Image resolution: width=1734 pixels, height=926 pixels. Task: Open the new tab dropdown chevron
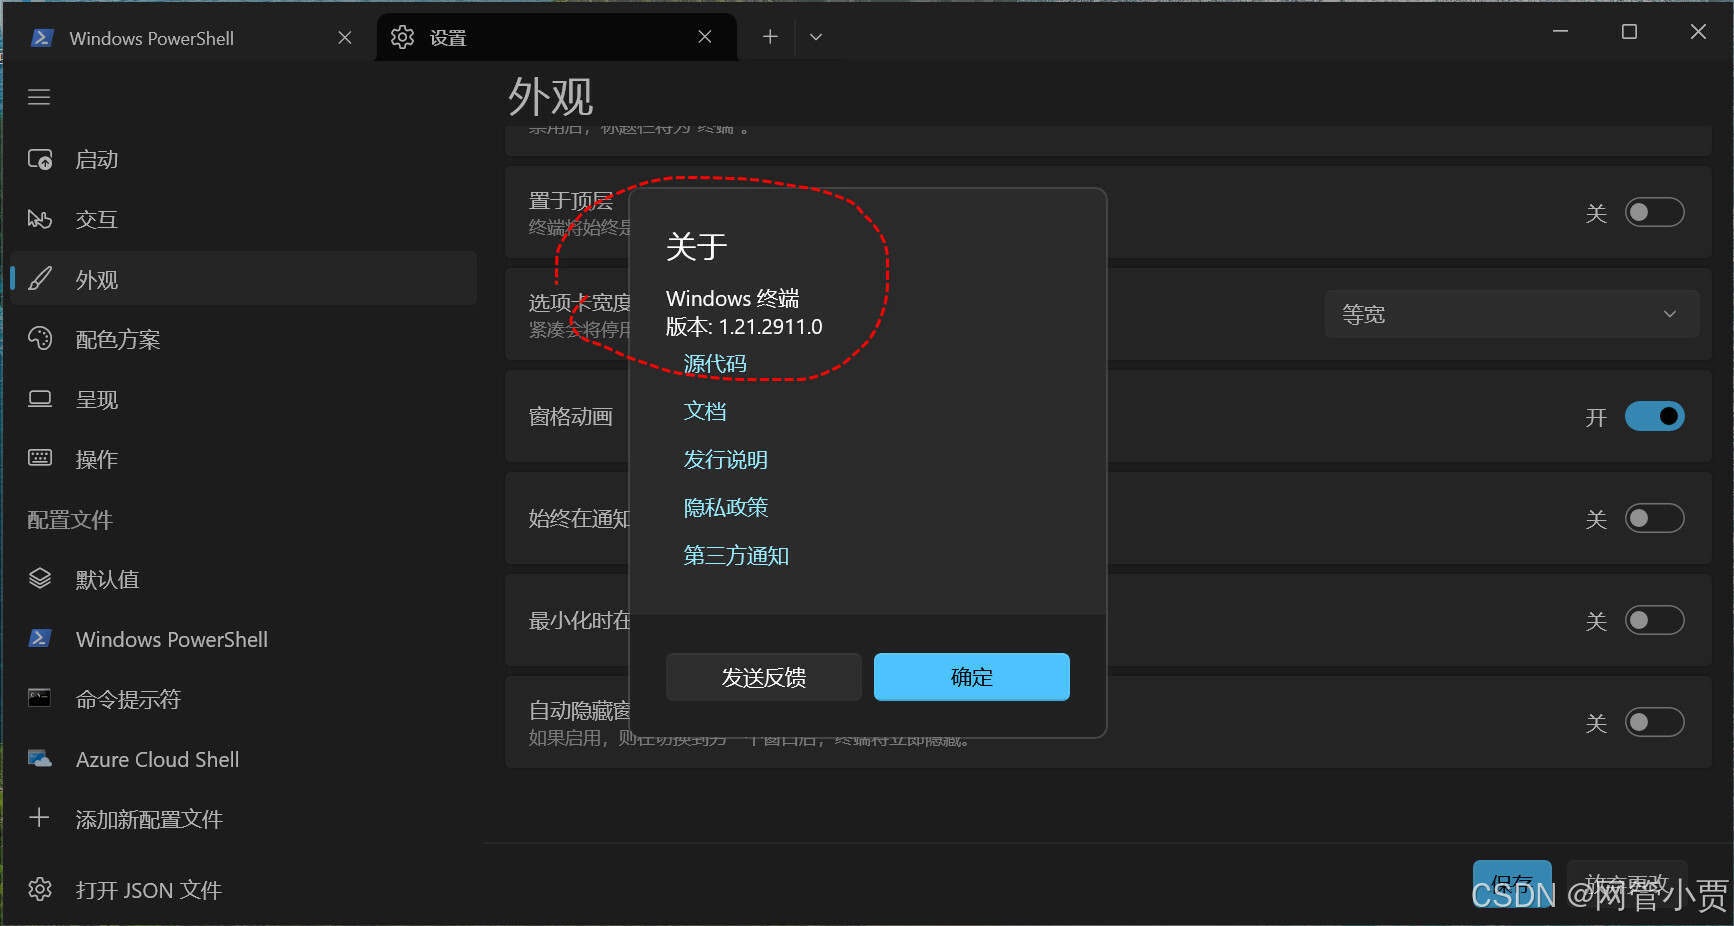tap(816, 37)
